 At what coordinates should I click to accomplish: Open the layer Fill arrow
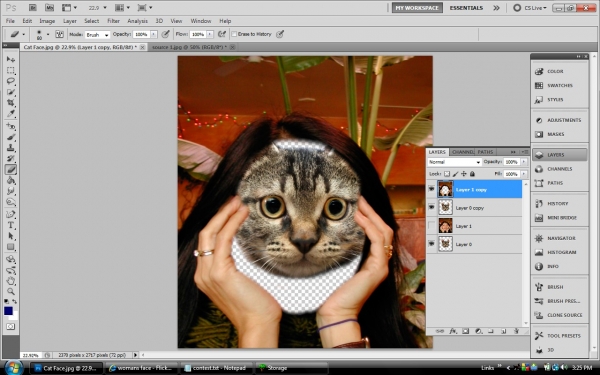[x=524, y=174]
